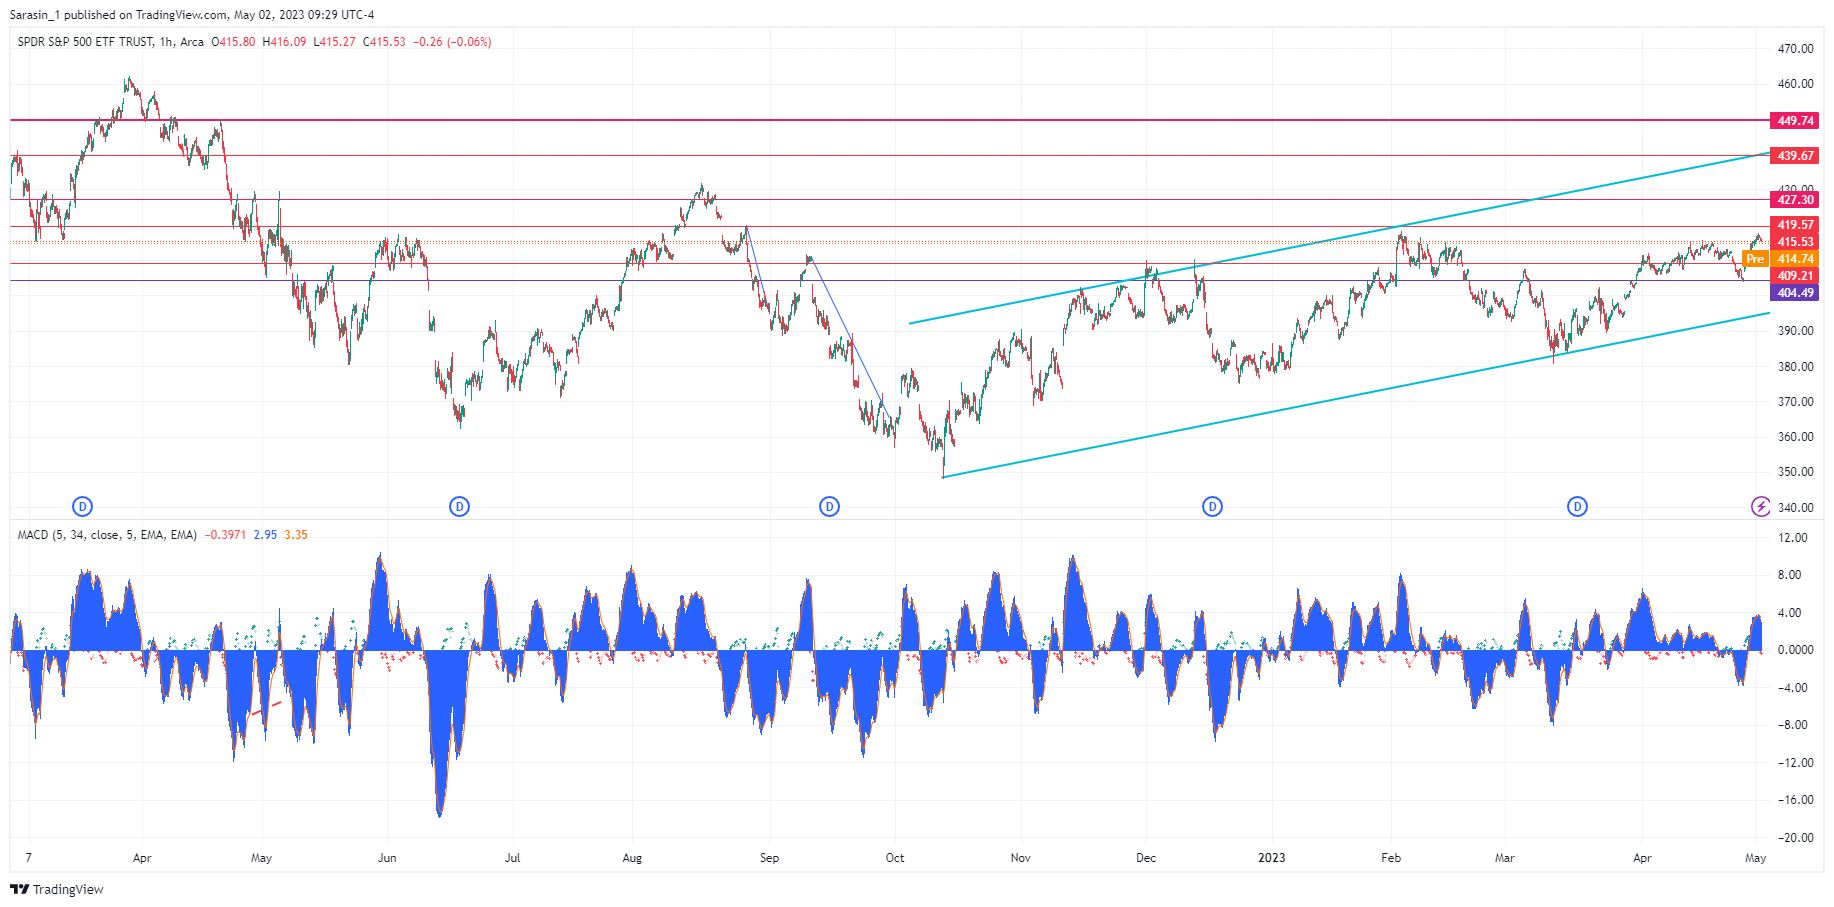Click the low value L415.27
The image size is (1834, 907).
tap(334, 42)
